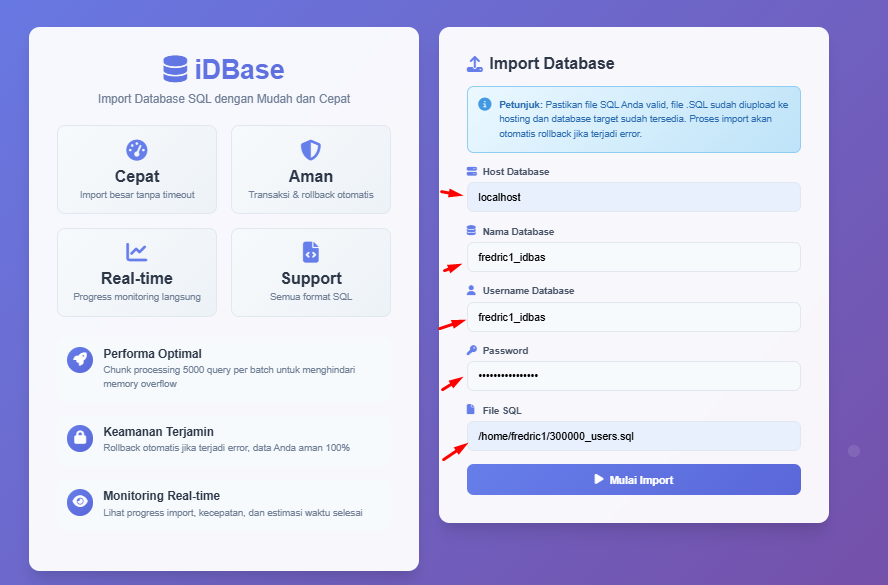Click the Password input field

[x=633, y=376]
